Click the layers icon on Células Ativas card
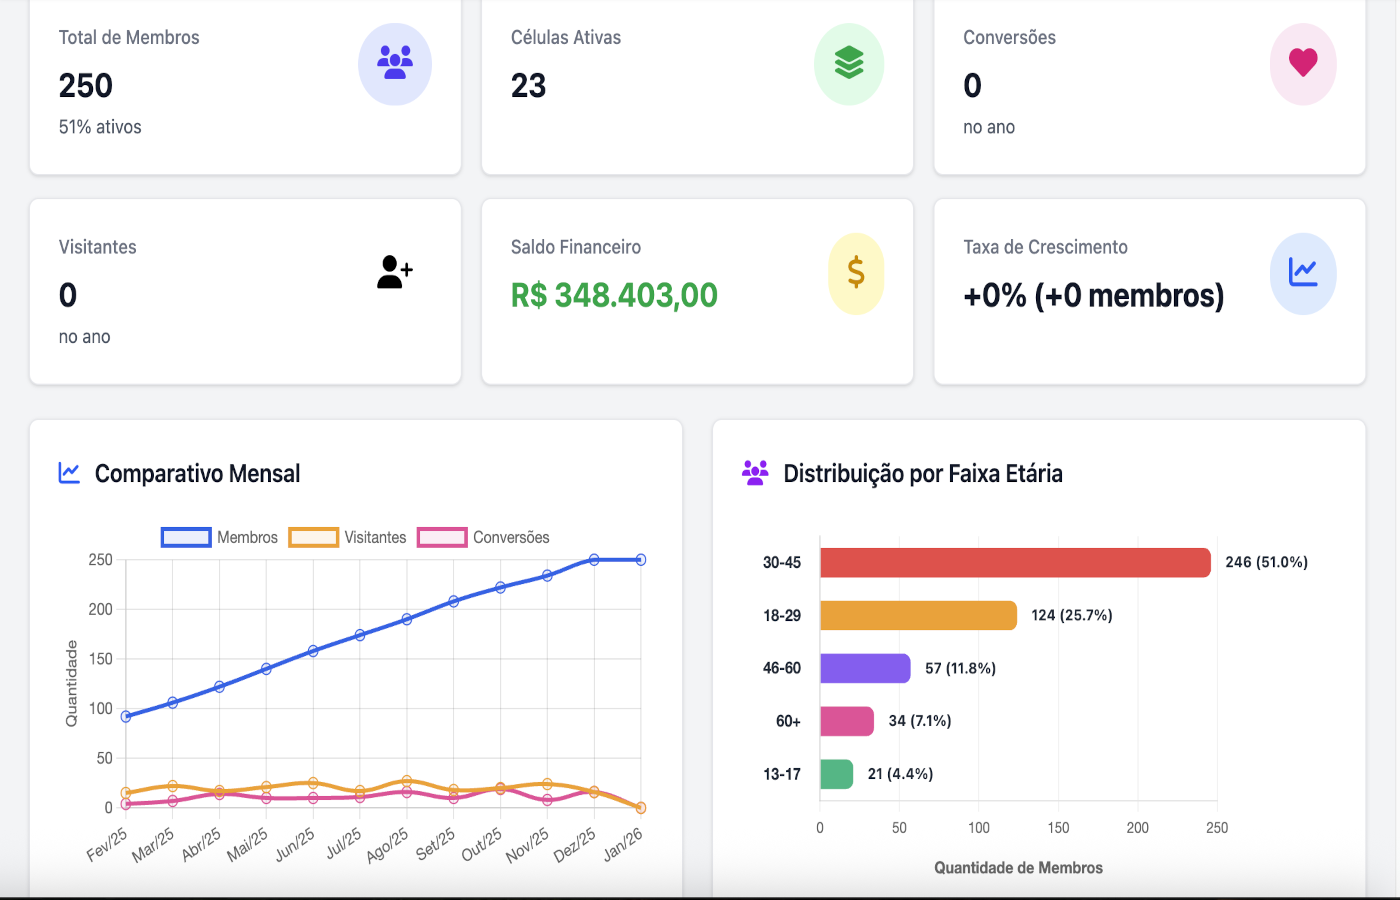This screenshot has width=1400, height=900. pyautogui.click(x=848, y=63)
